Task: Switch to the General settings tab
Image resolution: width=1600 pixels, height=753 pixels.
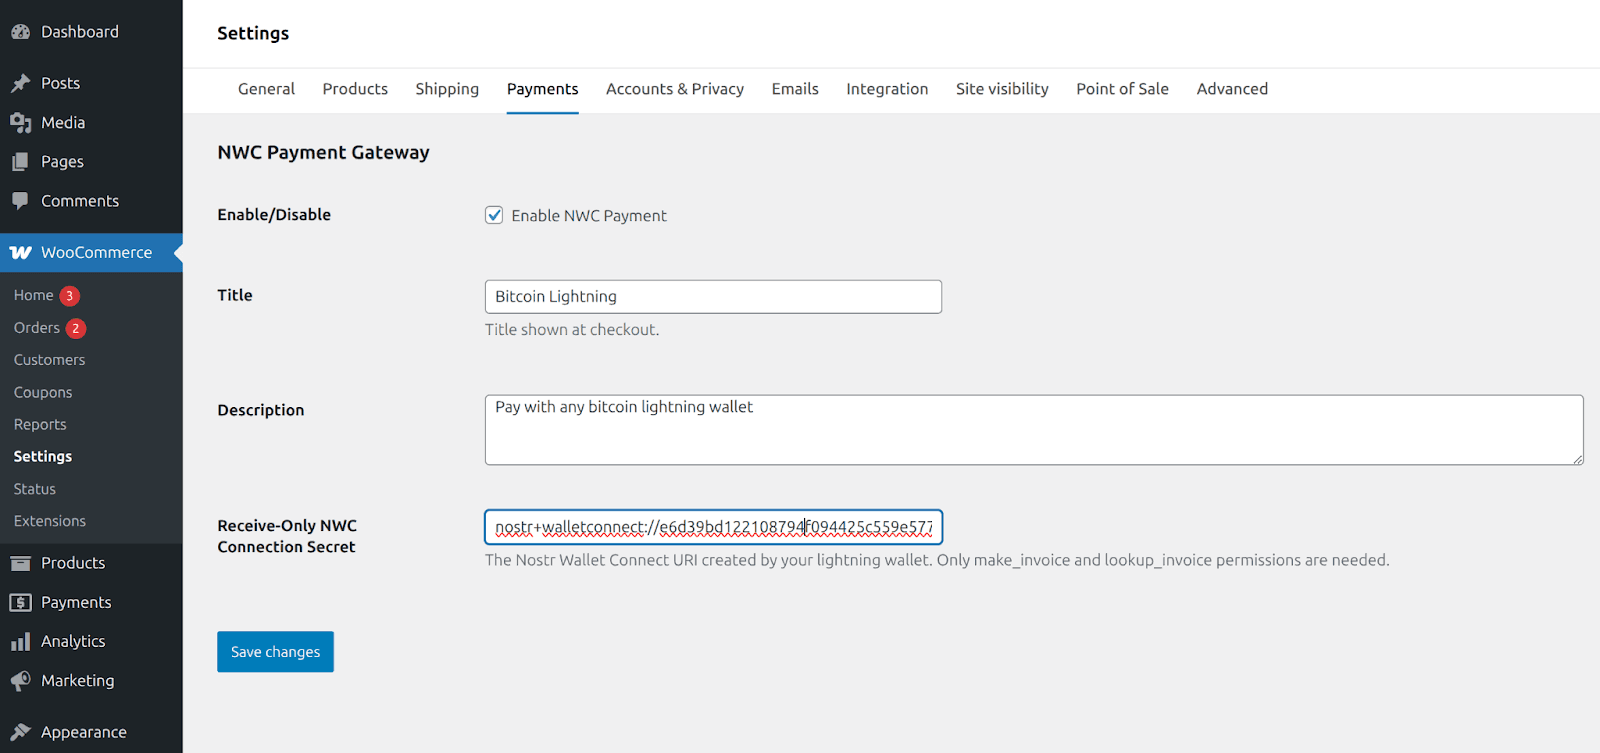Action: pos(266,89)
